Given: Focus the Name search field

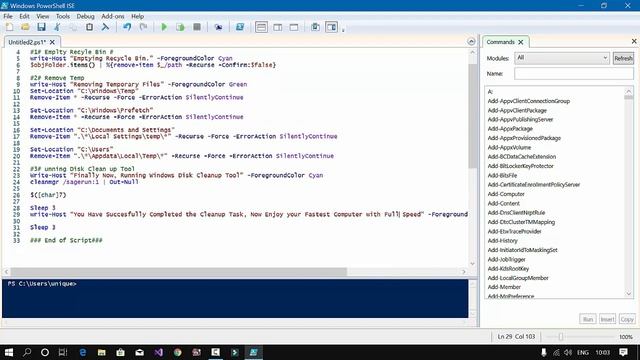Looking at the screenshot, I should (x=573, y=73).
